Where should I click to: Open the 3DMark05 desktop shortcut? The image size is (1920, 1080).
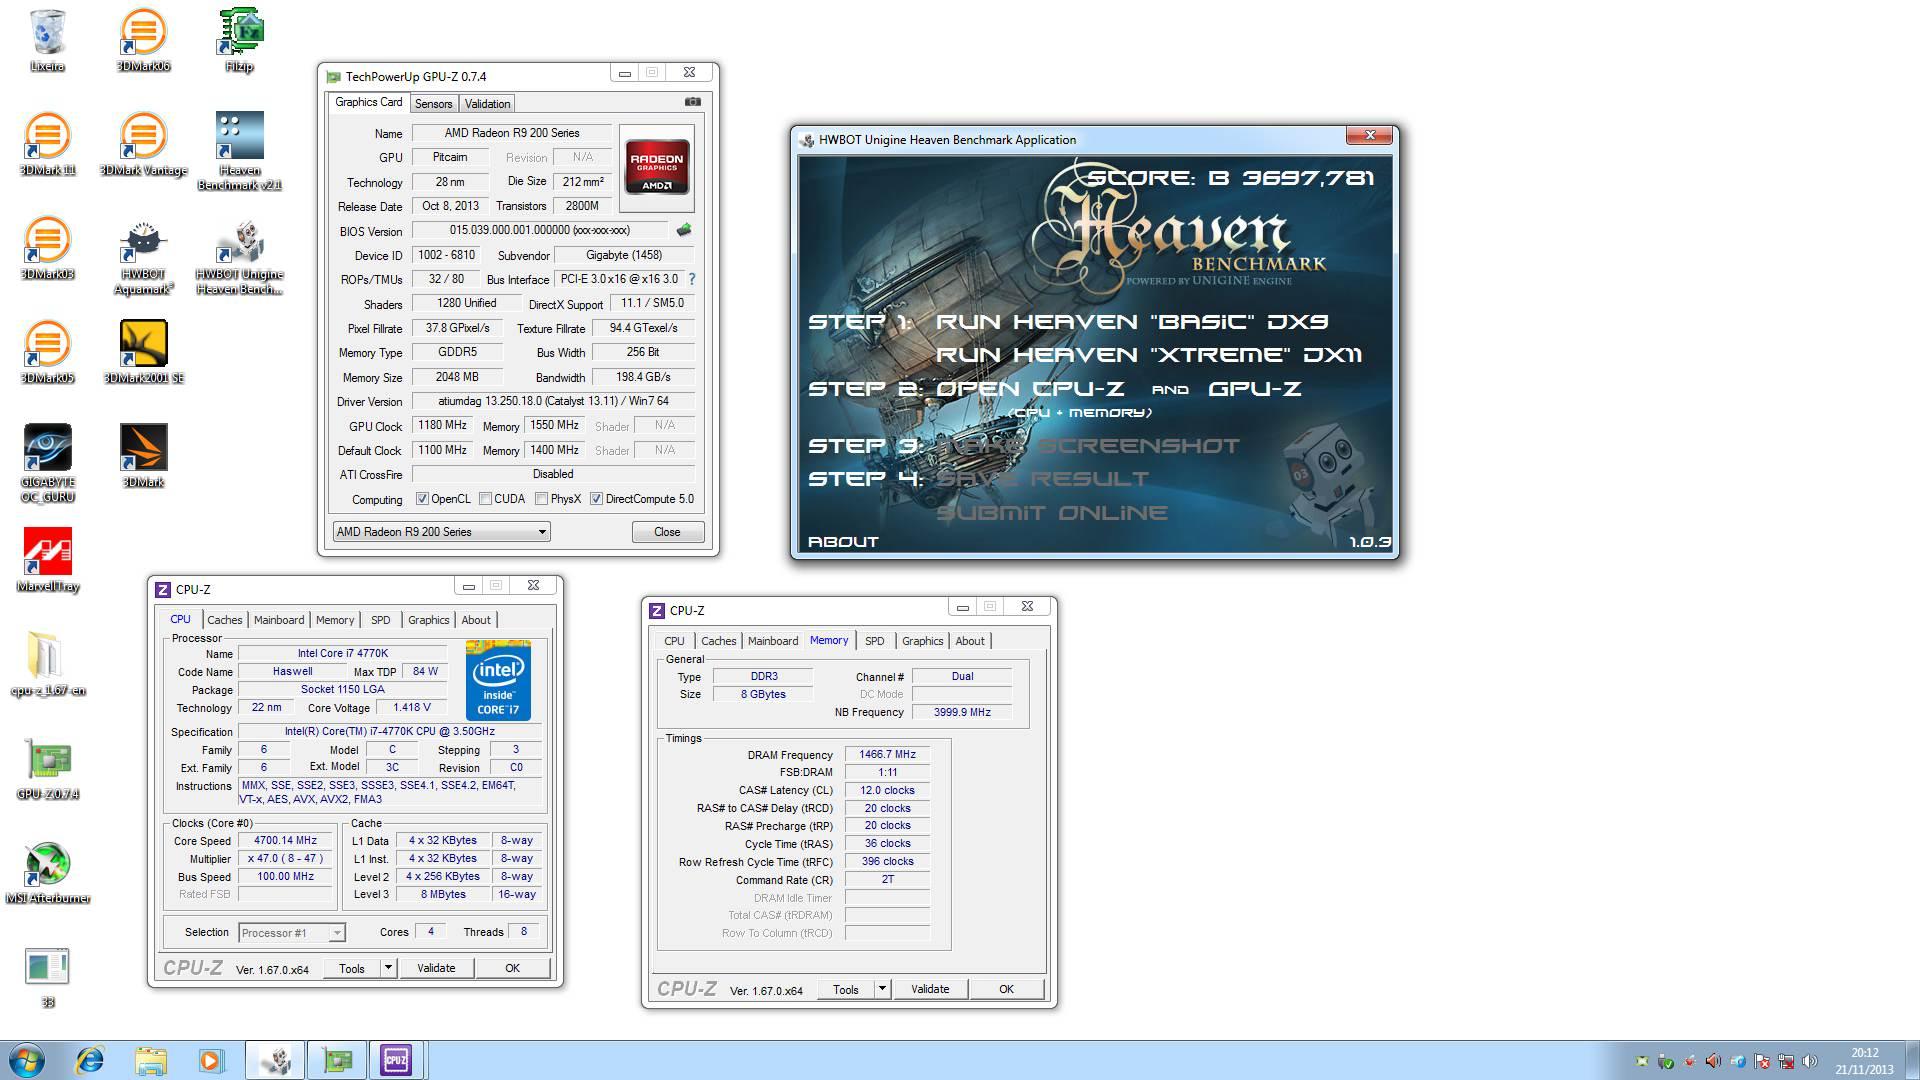(x=47, y=352)
